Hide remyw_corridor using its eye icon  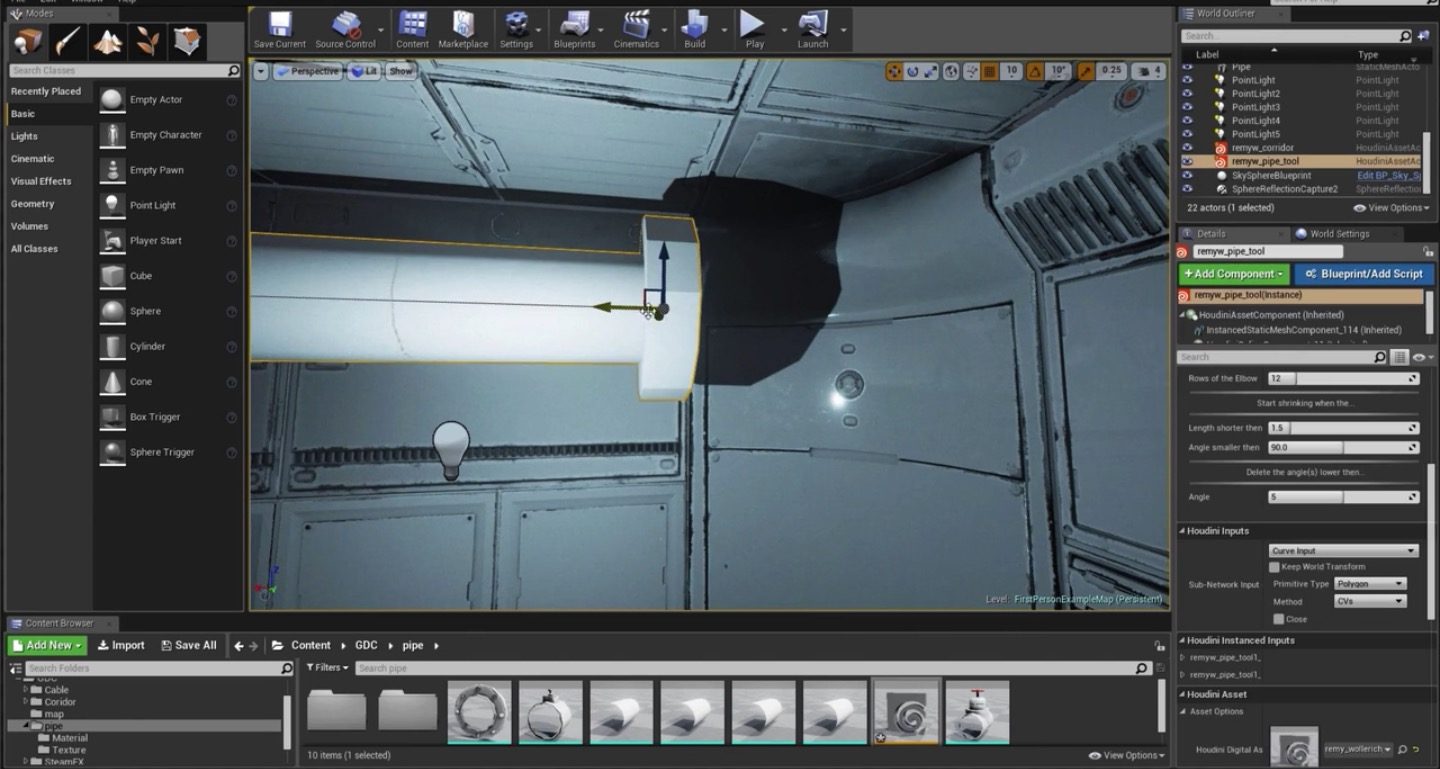tap(1187, 148)
